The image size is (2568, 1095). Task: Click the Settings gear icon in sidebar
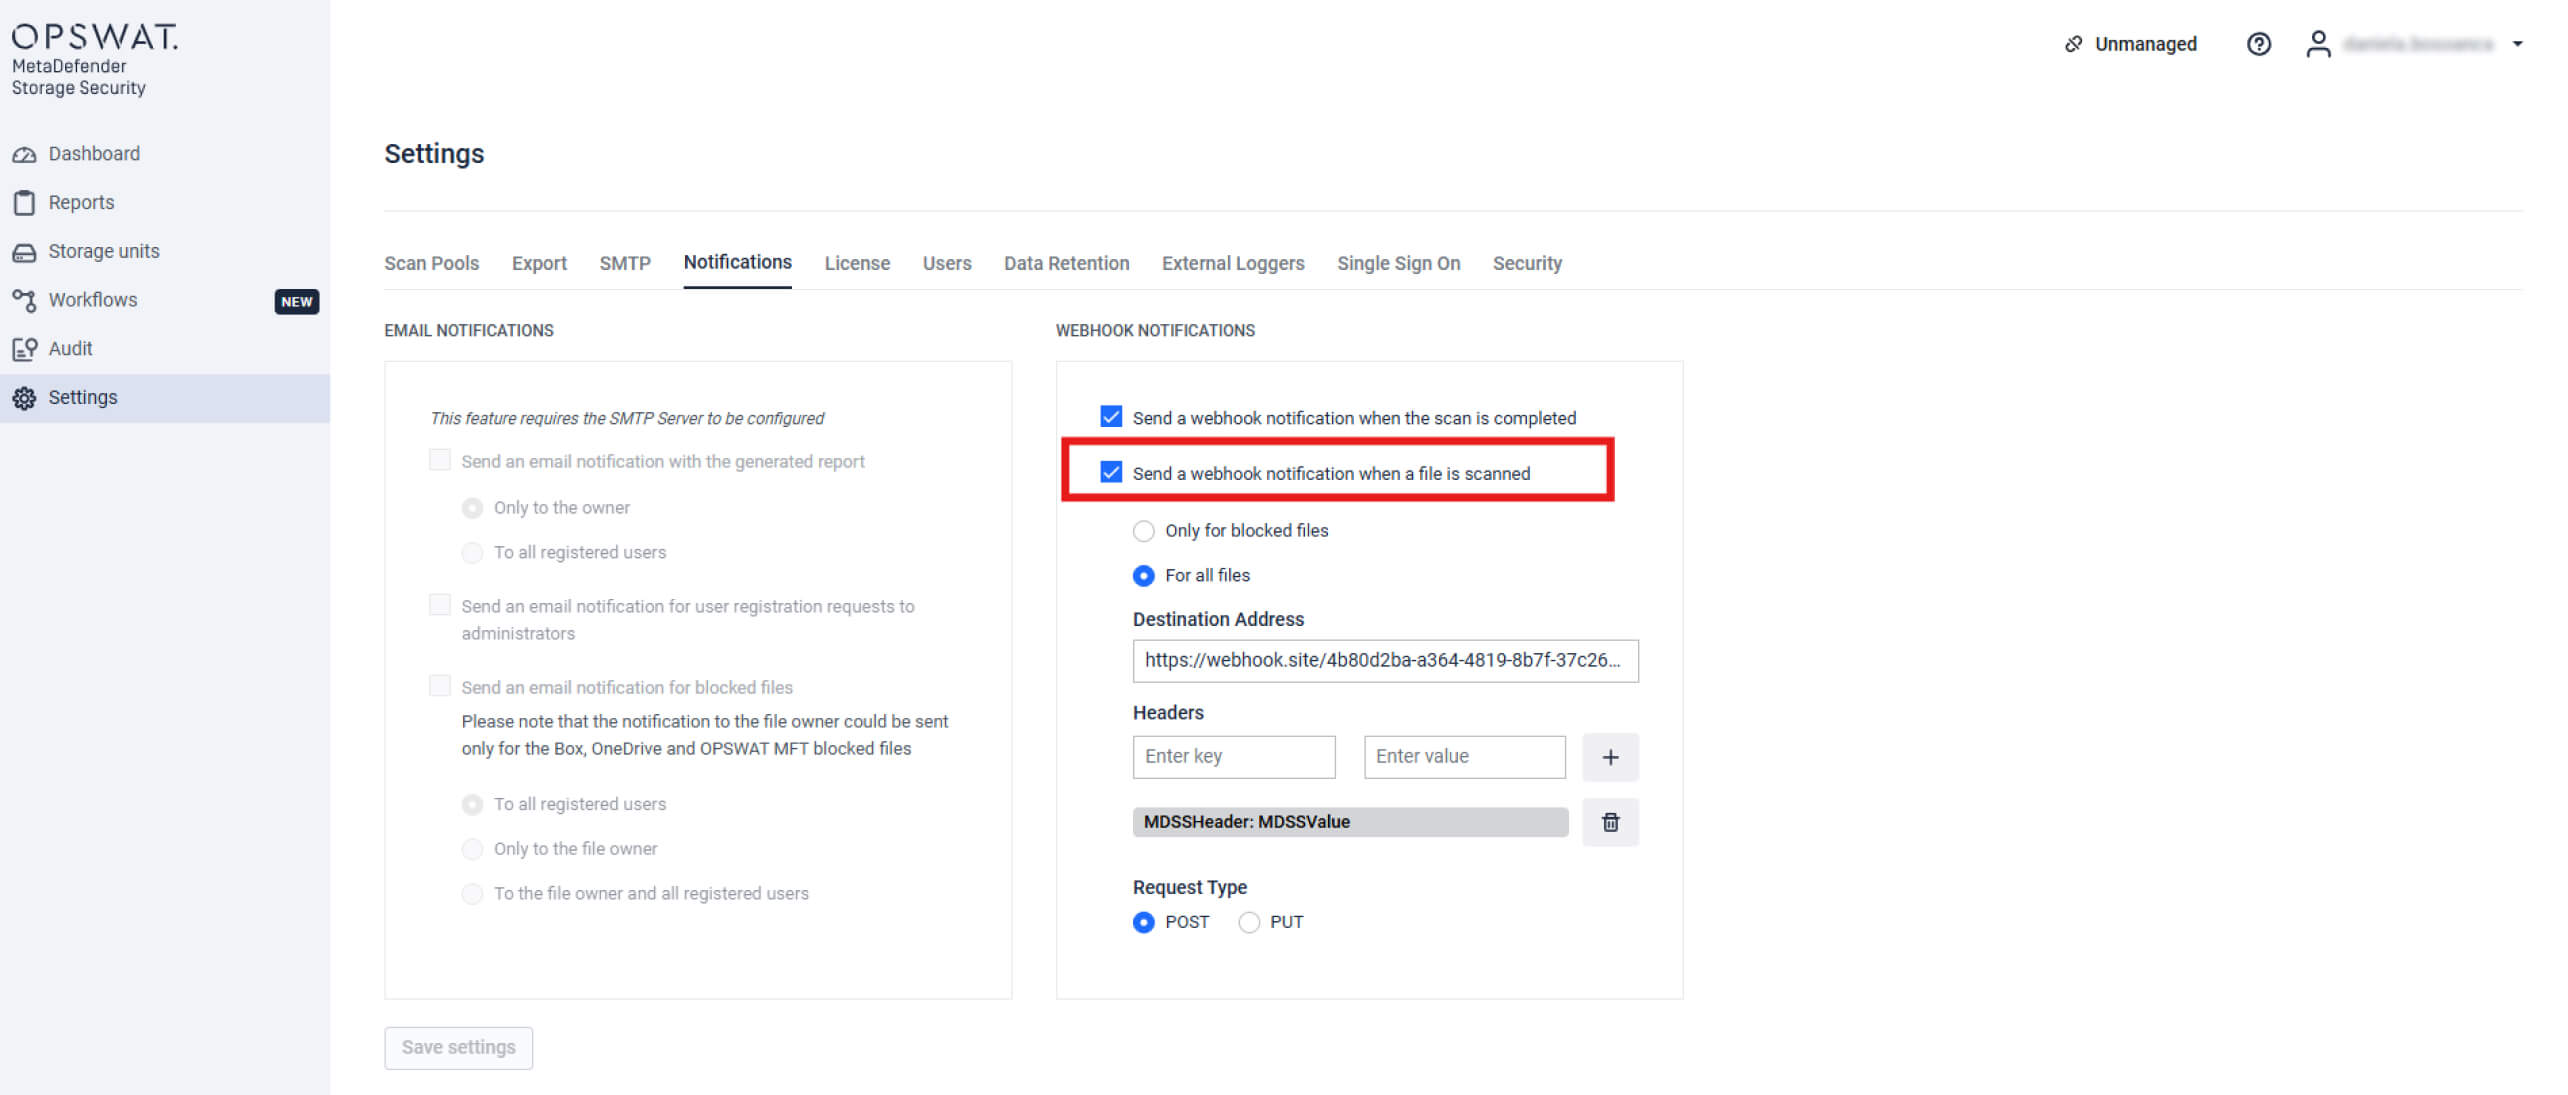pos(25,397)
